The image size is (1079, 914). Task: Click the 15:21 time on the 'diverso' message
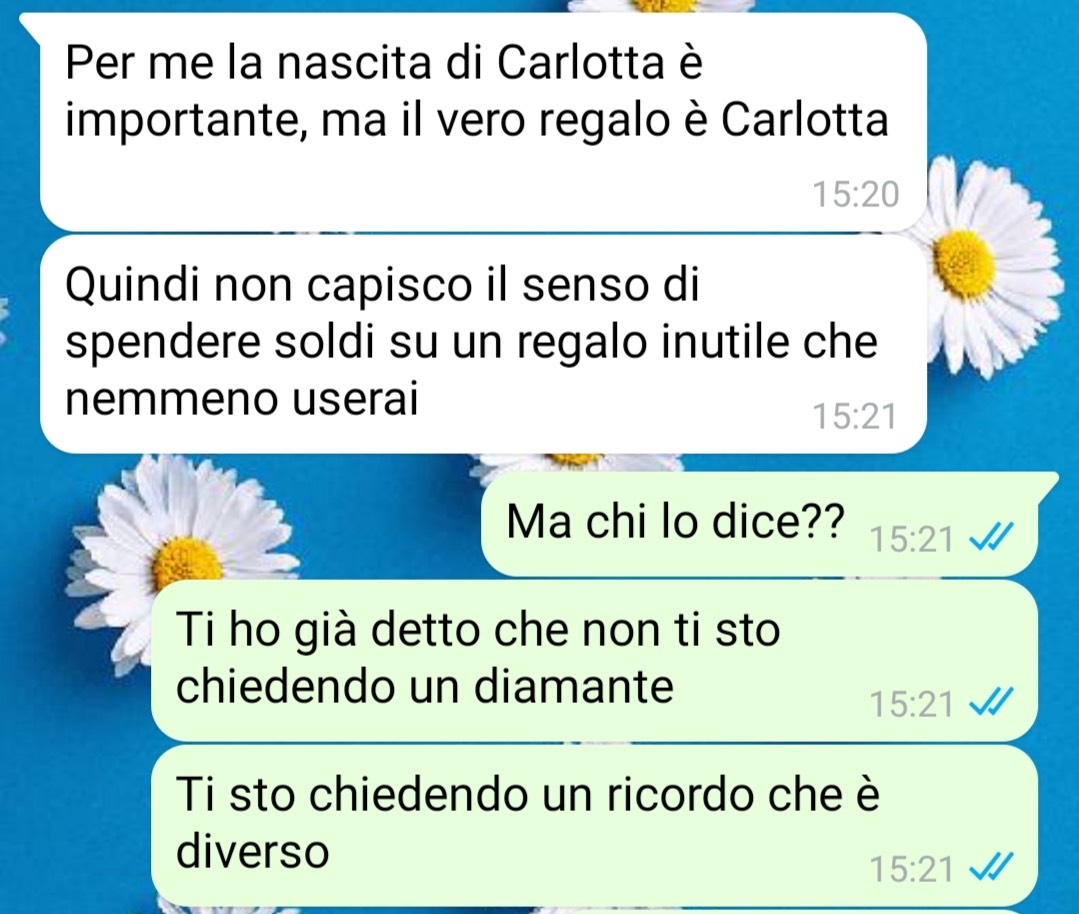click(912, 869)
